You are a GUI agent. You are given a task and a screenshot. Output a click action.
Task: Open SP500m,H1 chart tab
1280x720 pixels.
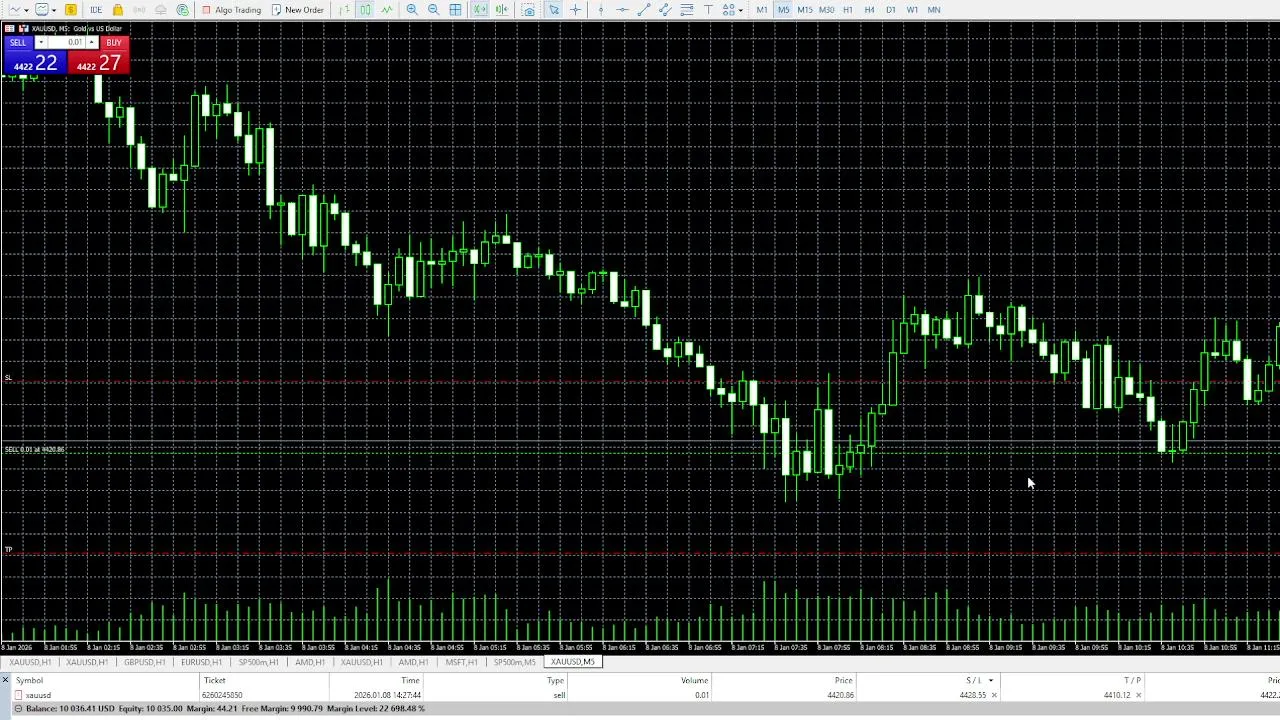click(258, 662)
